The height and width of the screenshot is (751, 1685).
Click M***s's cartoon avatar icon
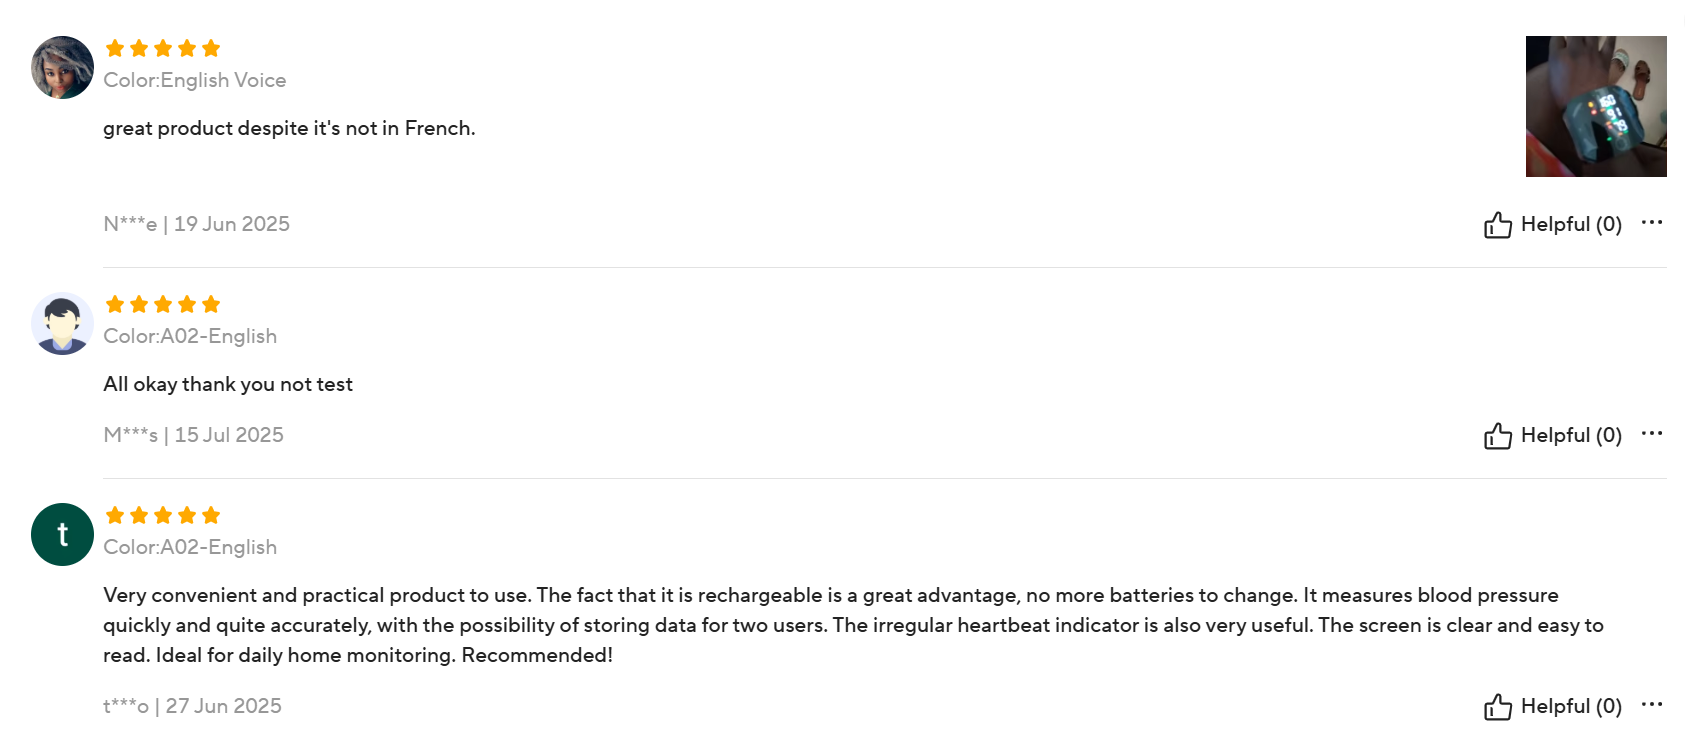(62, 324)
